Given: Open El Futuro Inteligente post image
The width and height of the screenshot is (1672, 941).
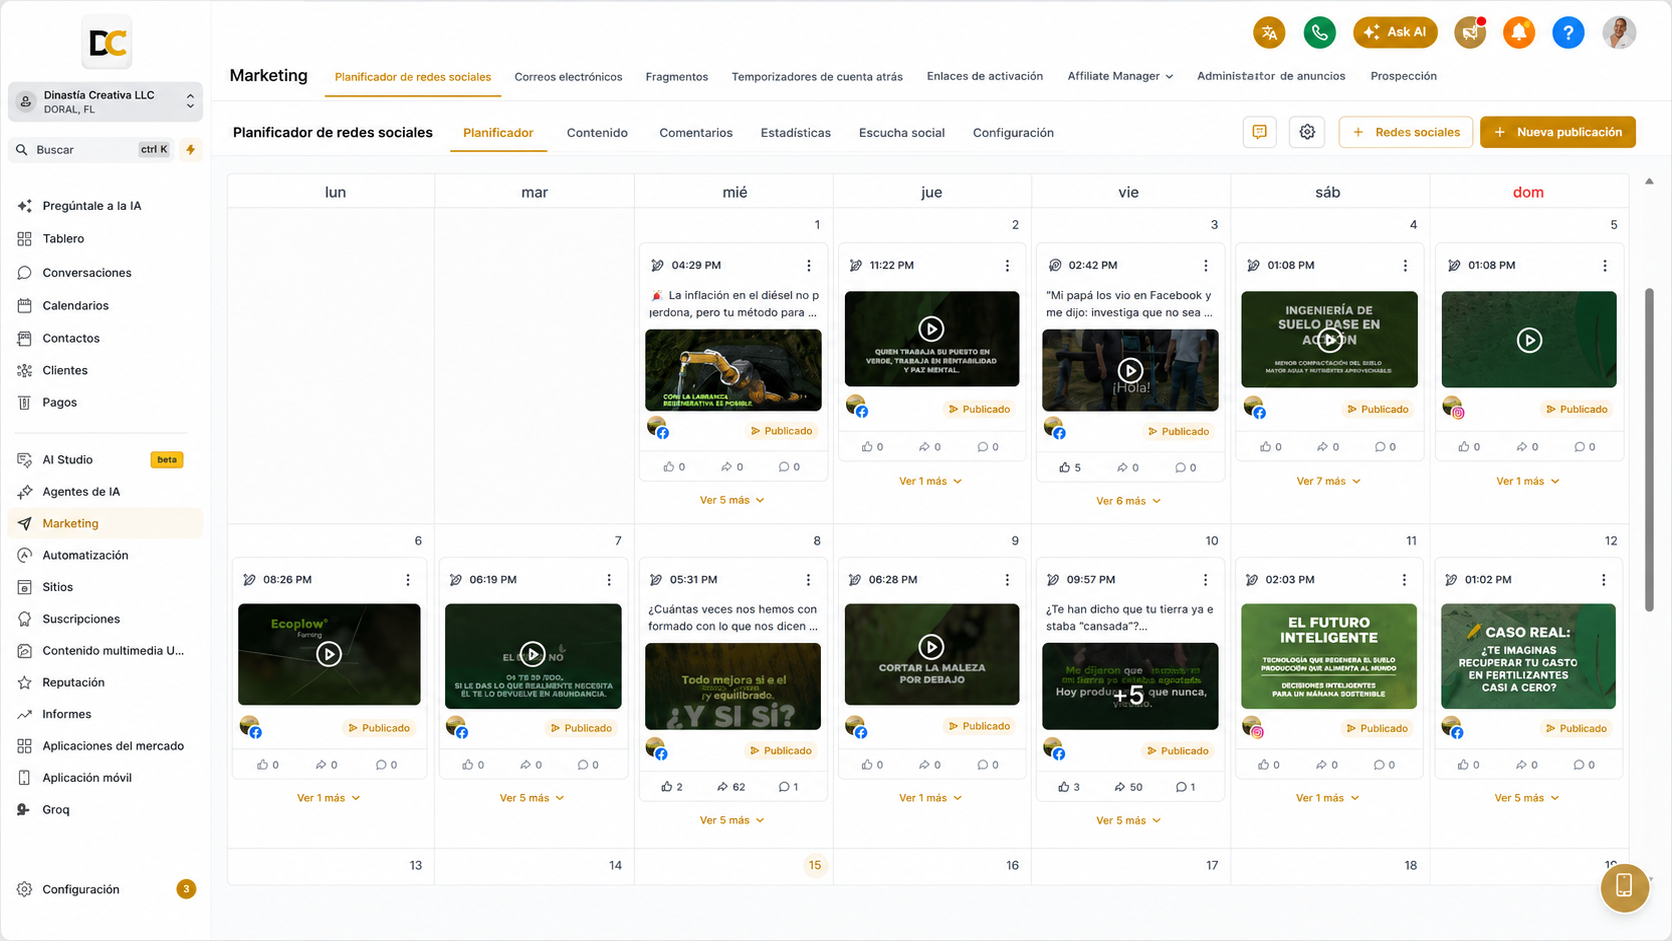Looking at the screenshot, I should click(1329, 656).
